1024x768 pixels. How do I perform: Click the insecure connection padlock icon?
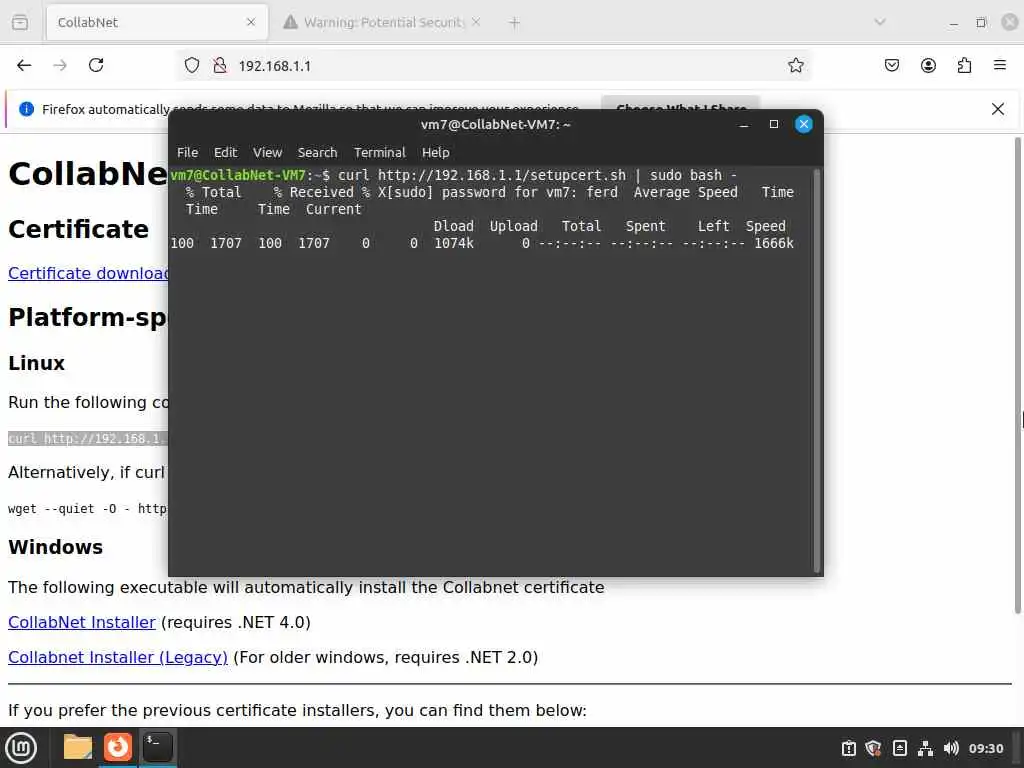tap(220, 65)
